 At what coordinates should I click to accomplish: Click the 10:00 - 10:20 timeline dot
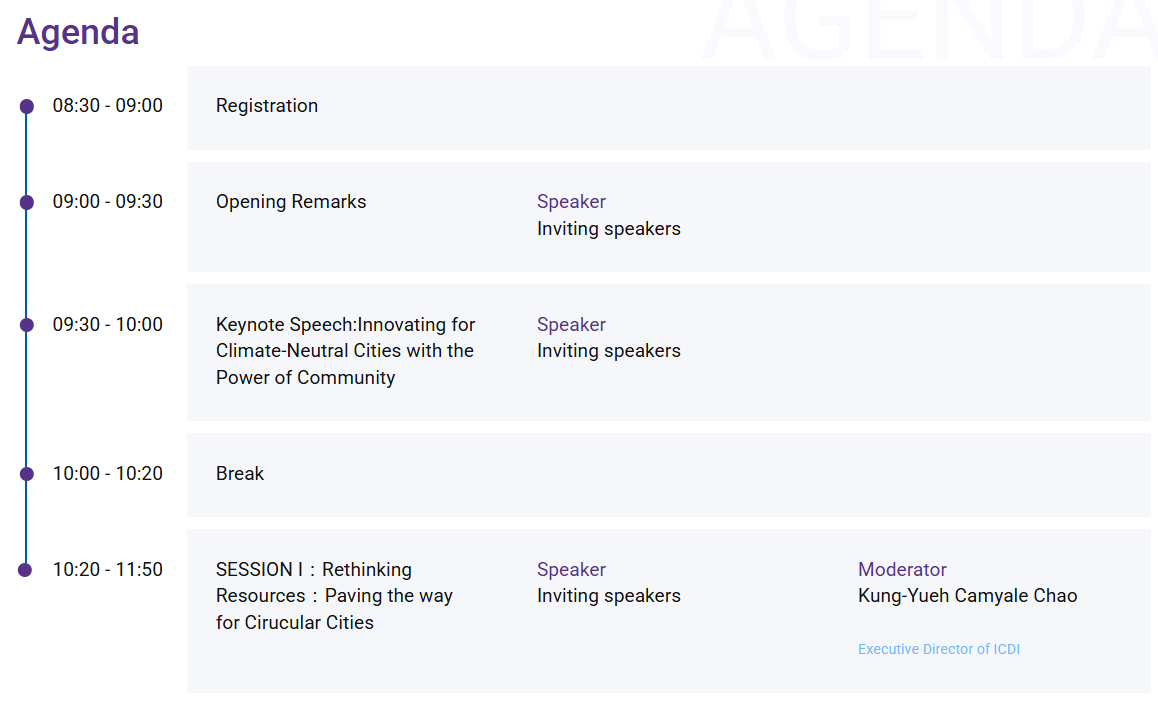pyautogui.click(x=27, y=474)
